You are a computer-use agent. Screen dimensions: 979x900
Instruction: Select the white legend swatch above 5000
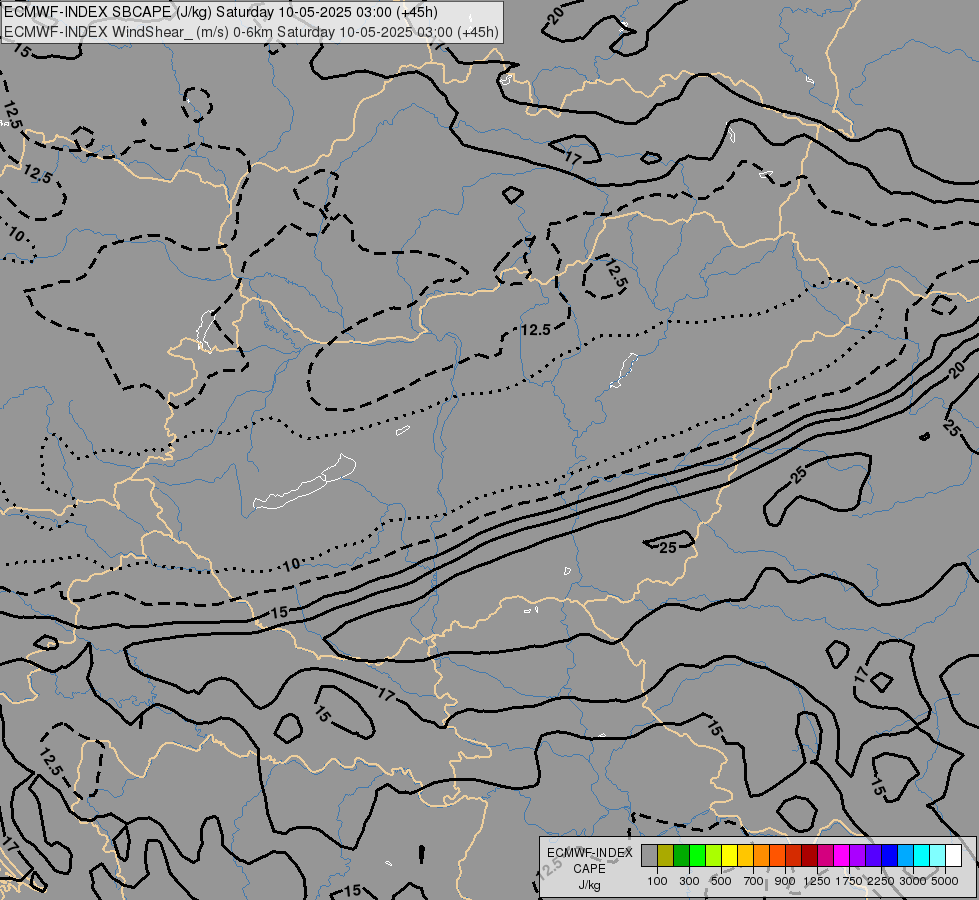pyautogui.click(x=953, y=855)
